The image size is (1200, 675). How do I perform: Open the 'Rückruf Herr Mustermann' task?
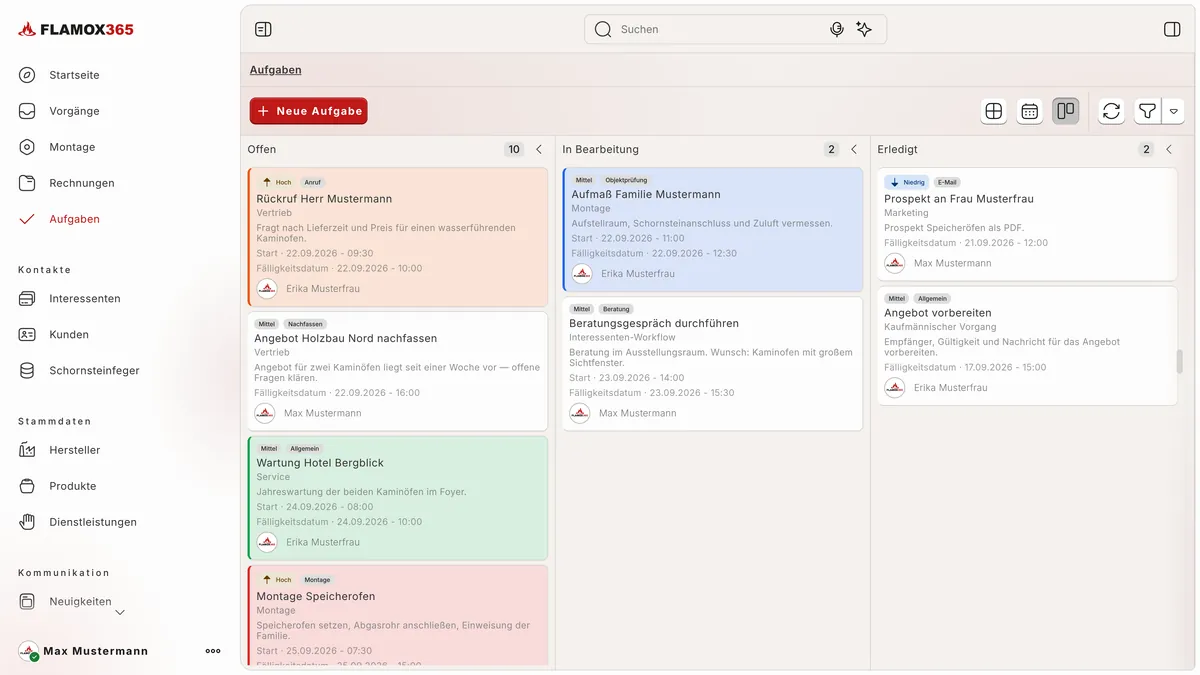pyautogui.click(x=398, y=237)
